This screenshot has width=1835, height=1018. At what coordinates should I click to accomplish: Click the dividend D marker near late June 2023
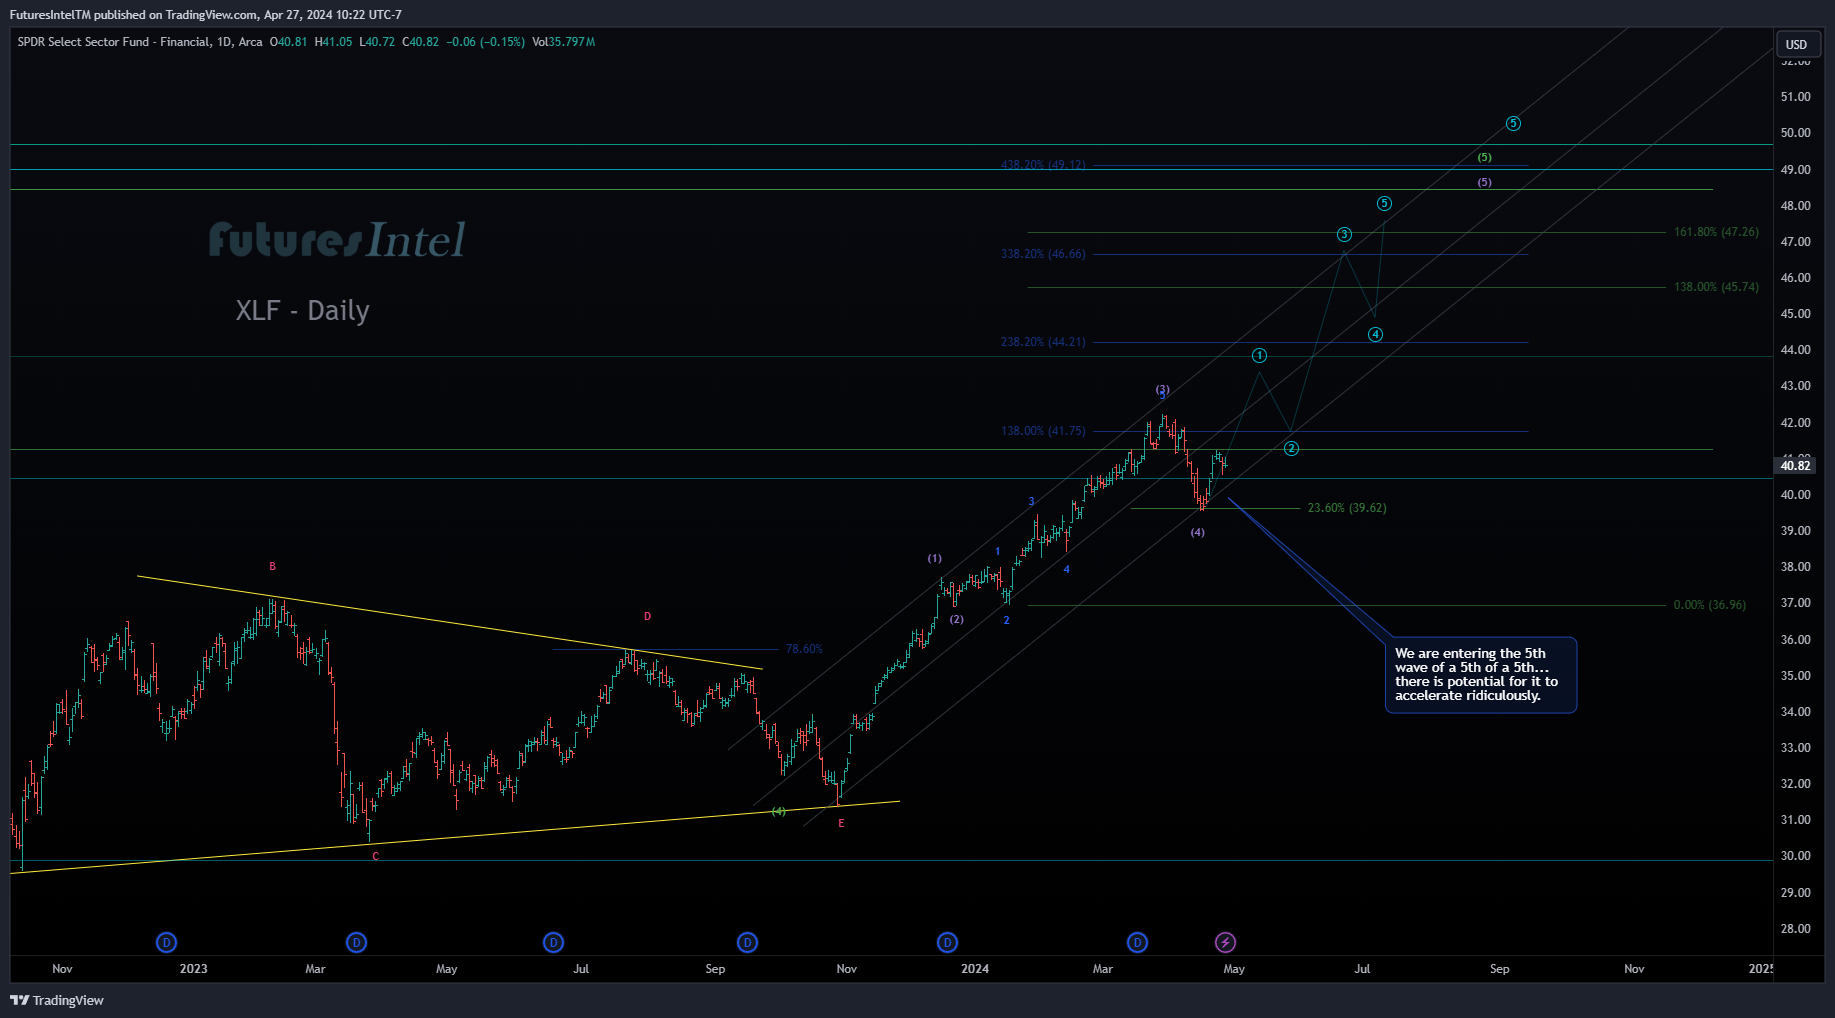click(x=553, y=942)
